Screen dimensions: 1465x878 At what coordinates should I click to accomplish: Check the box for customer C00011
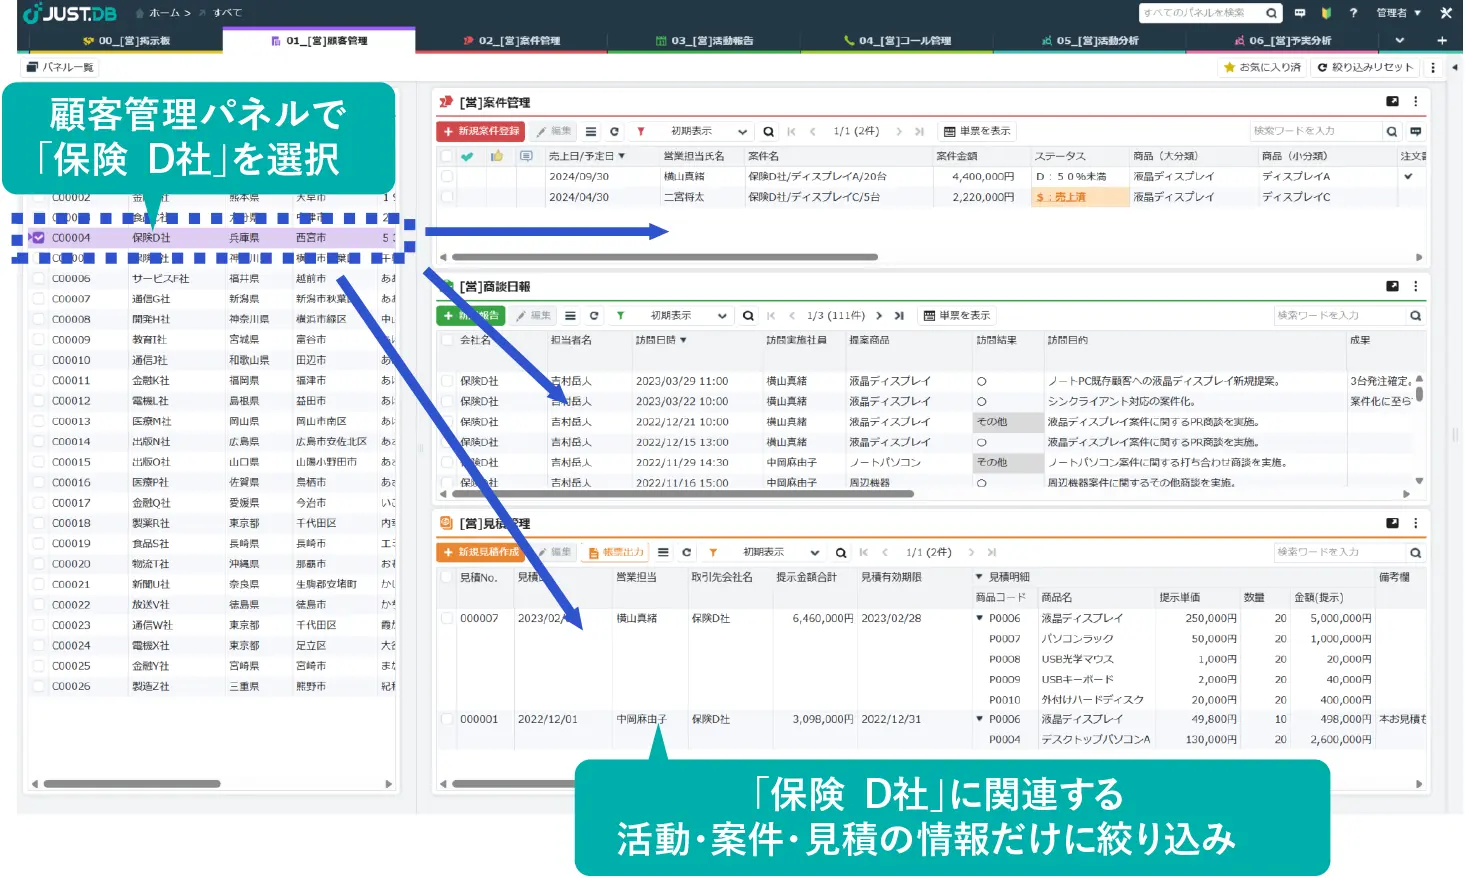(39, 381)
